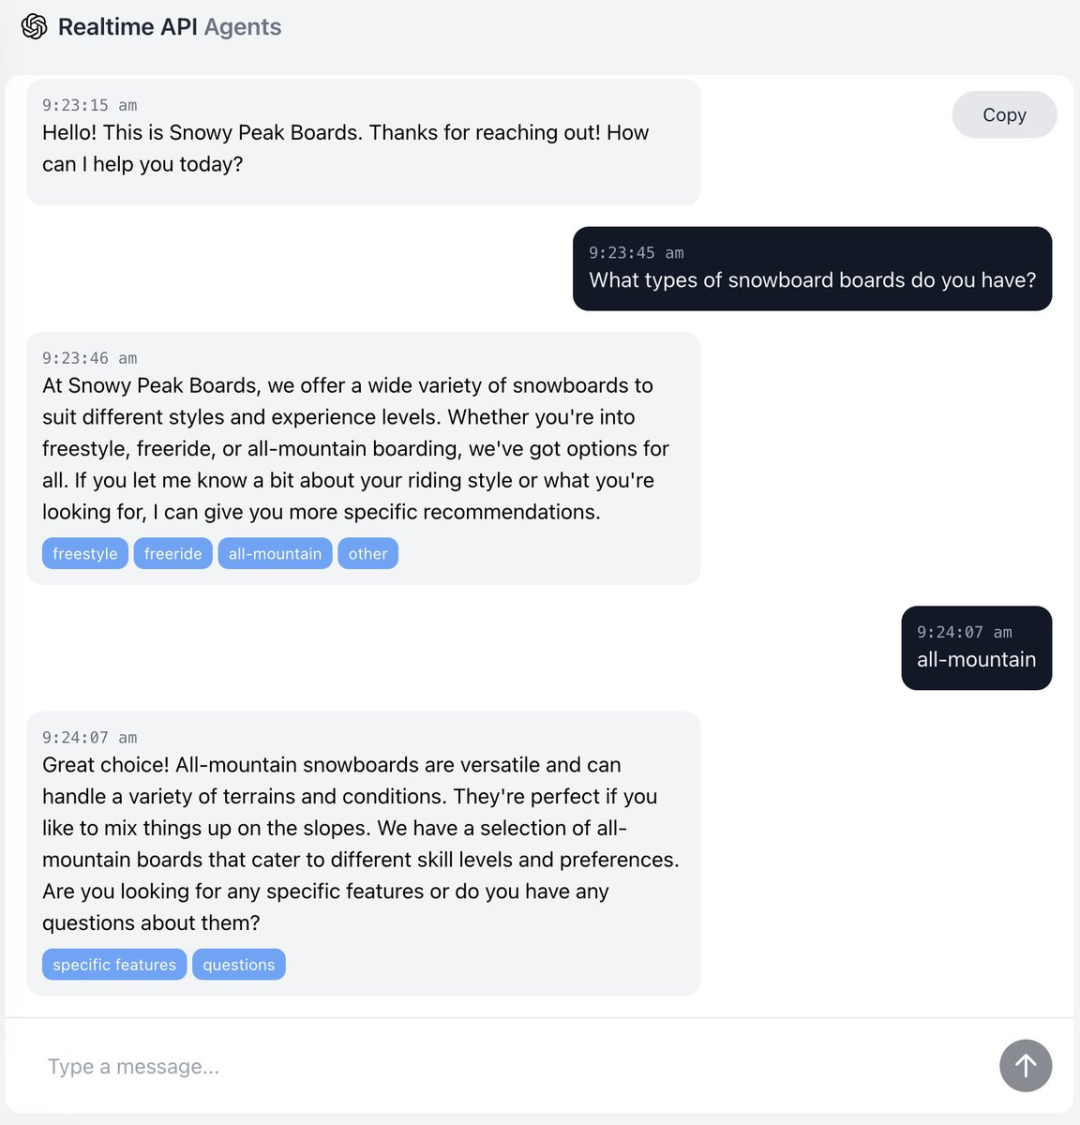Click the "Agents" text in the header
The width and height of the screenshot is (1080, 1125).
[x=243, y=27]
